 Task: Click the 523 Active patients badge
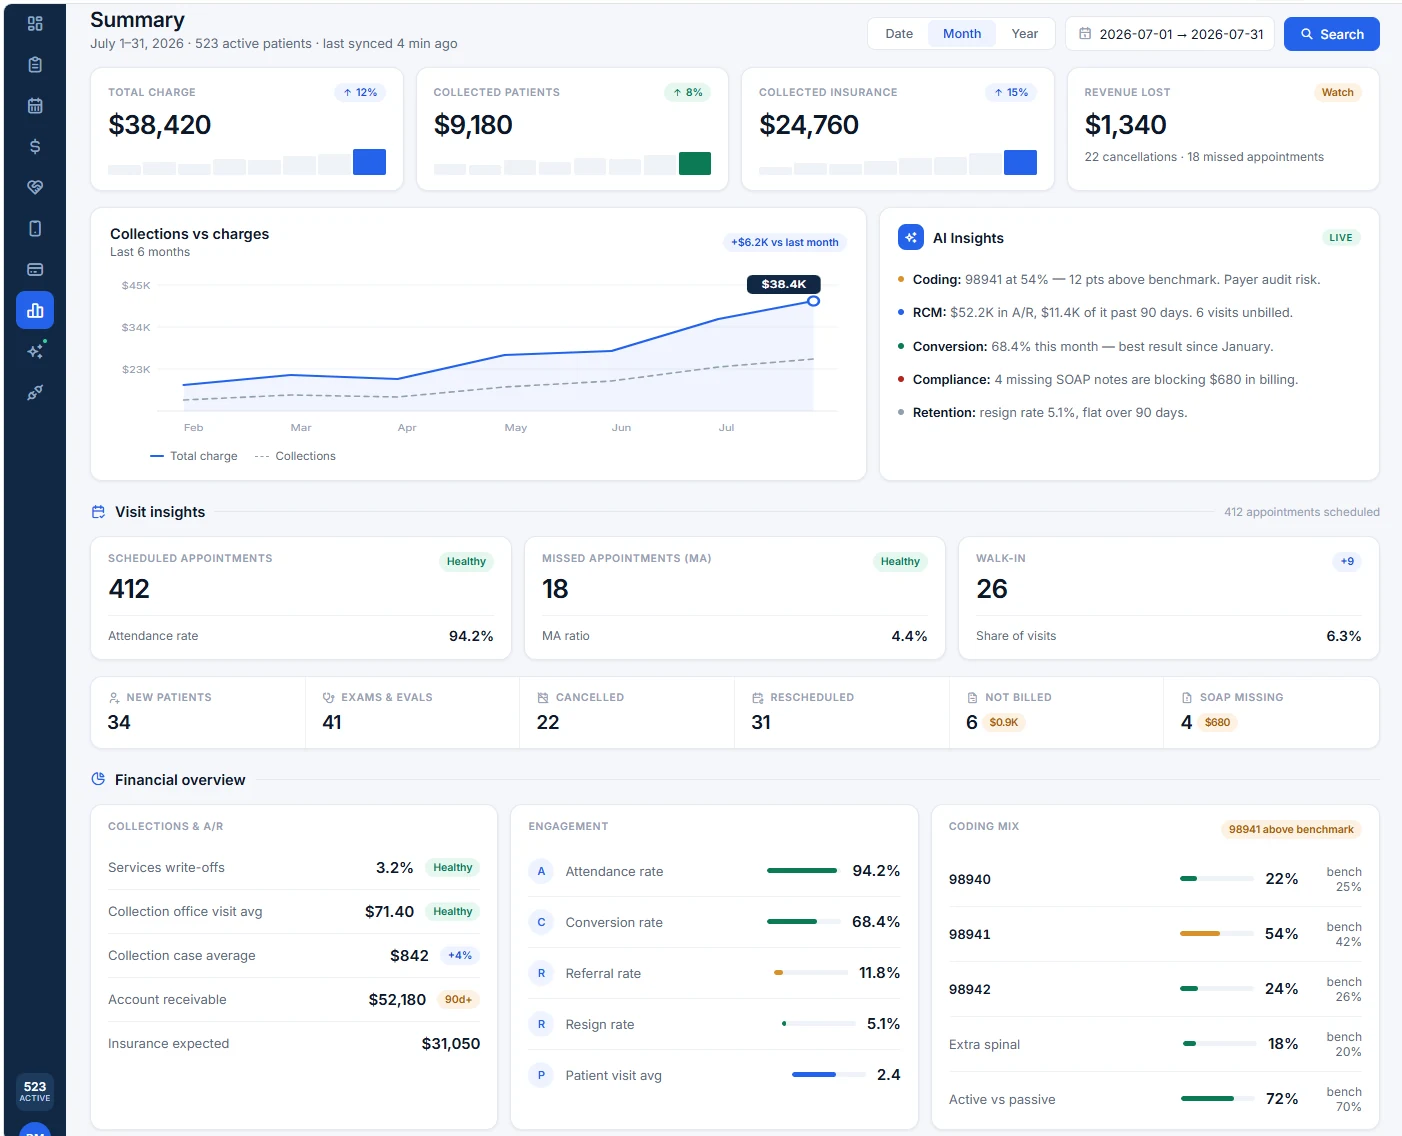click(x=35, y=1091)
